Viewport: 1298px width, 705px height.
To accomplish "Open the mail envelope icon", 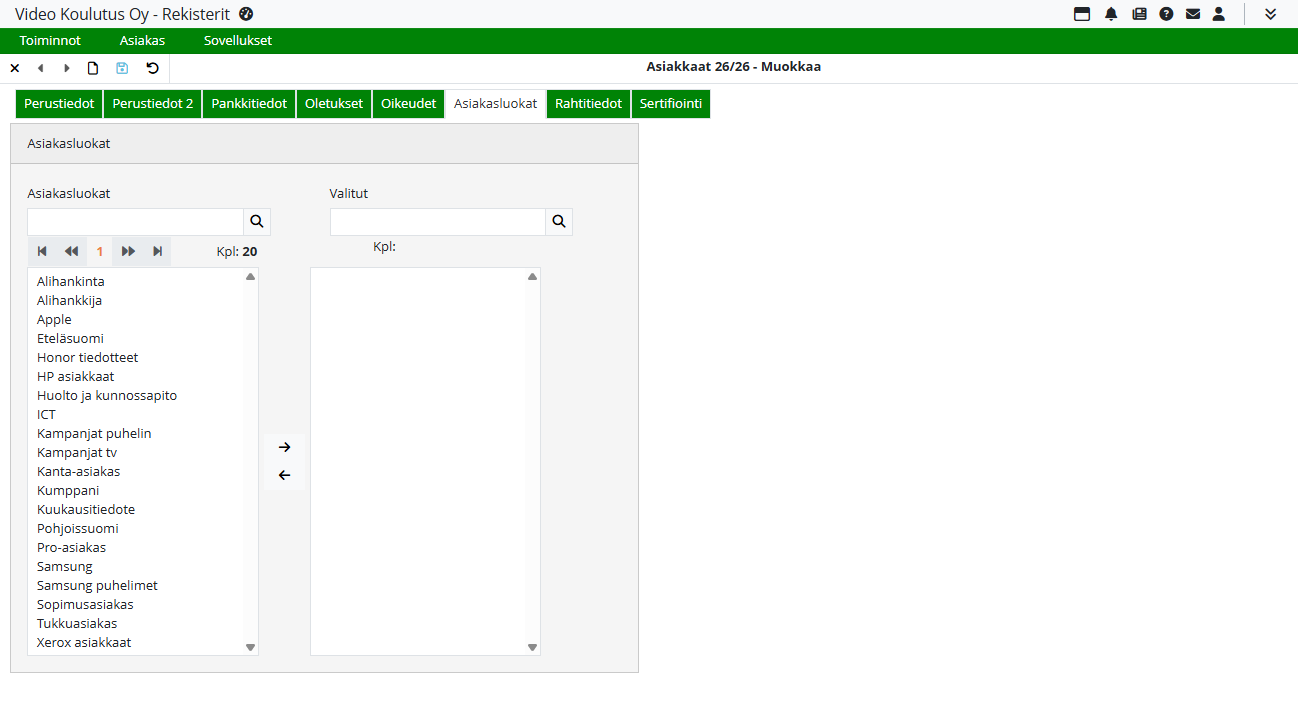I will point(1192,14).
